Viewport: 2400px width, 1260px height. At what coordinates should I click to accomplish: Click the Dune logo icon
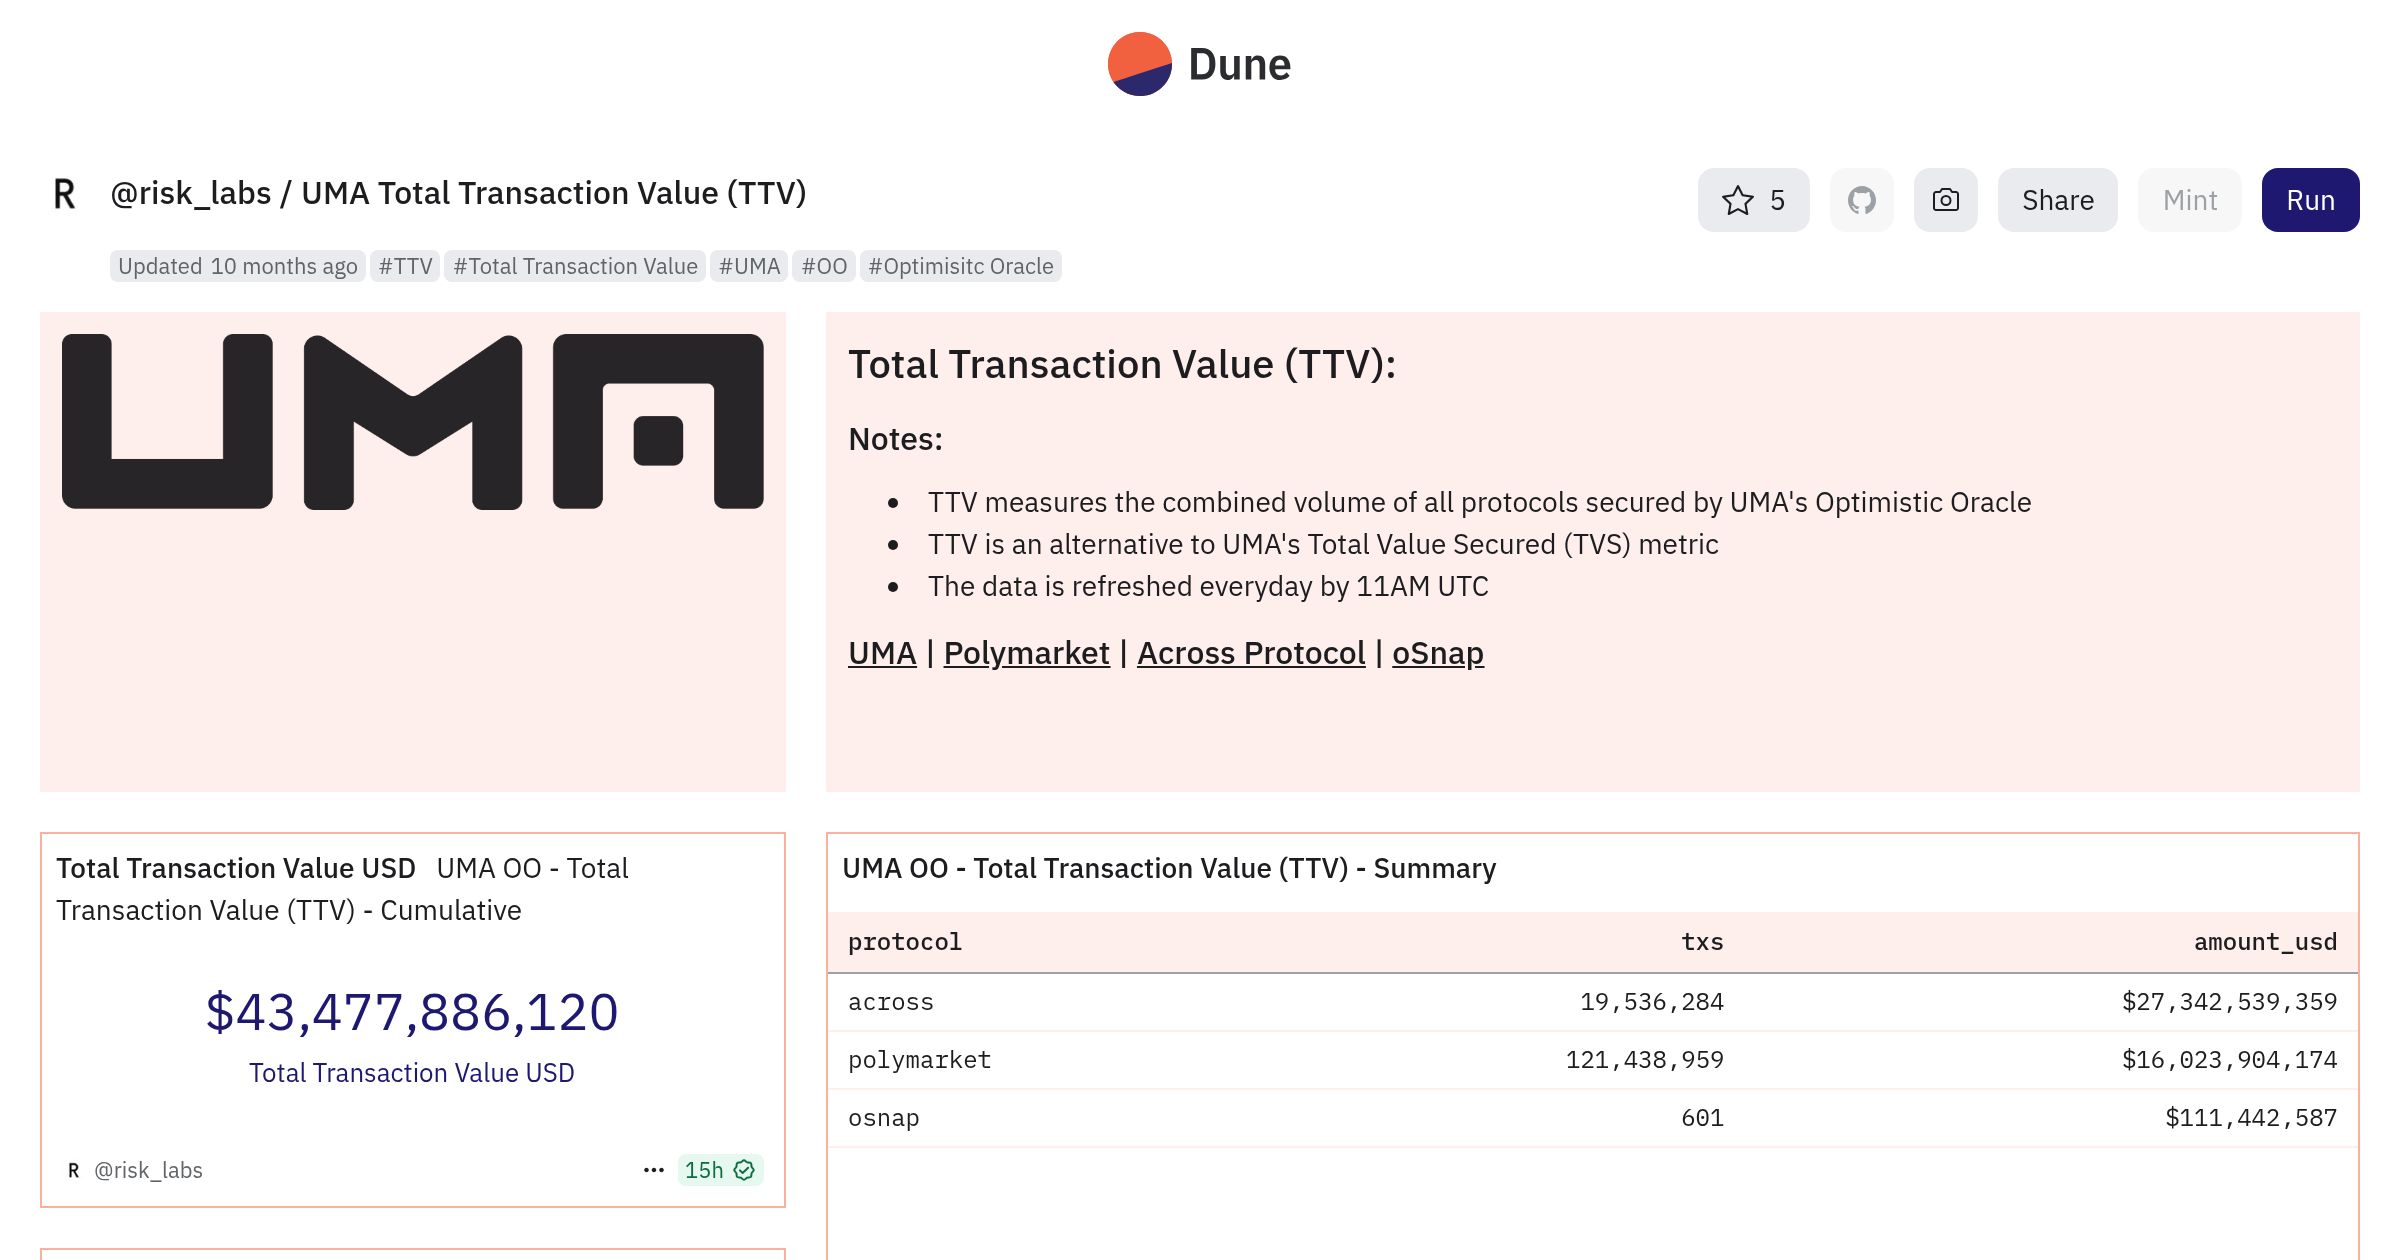[1139, 64]
